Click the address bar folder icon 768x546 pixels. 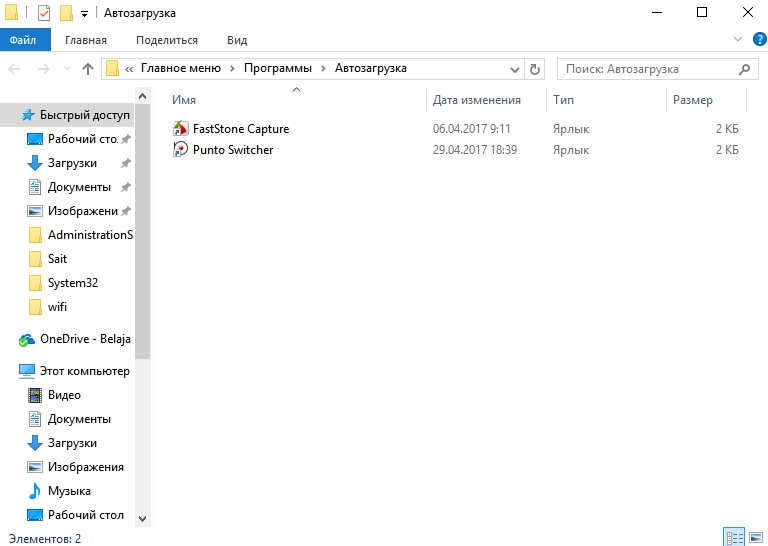point(113,69)
